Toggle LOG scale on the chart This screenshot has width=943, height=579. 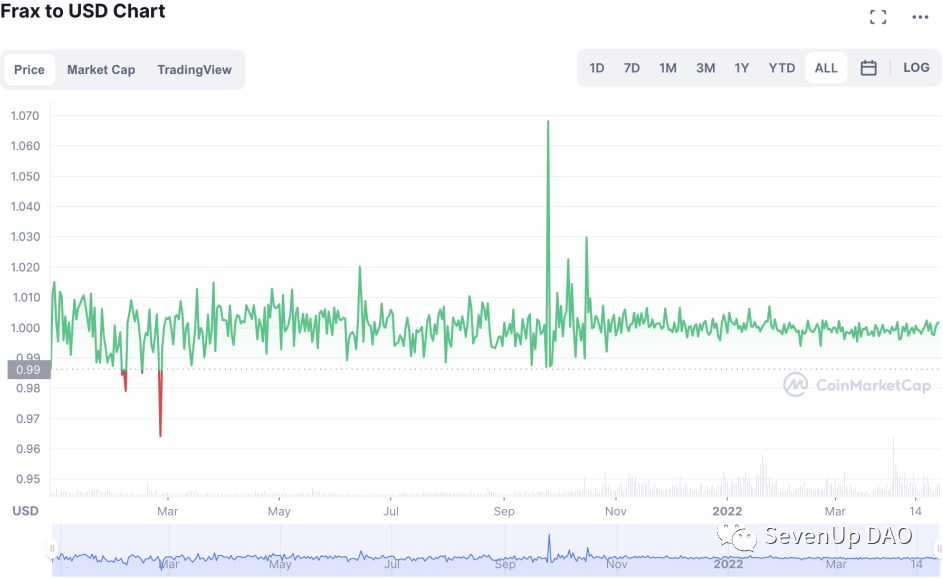(x=916, y=68)
